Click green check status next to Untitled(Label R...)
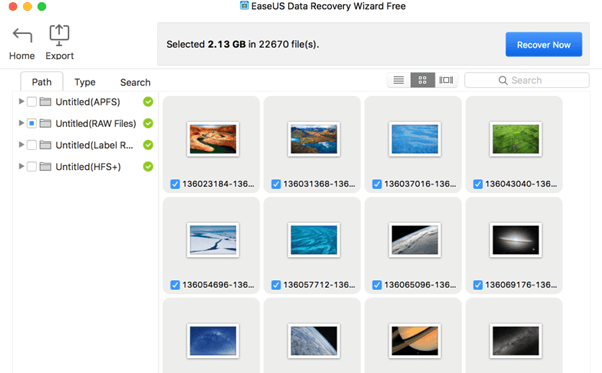 tap(148, 145)
